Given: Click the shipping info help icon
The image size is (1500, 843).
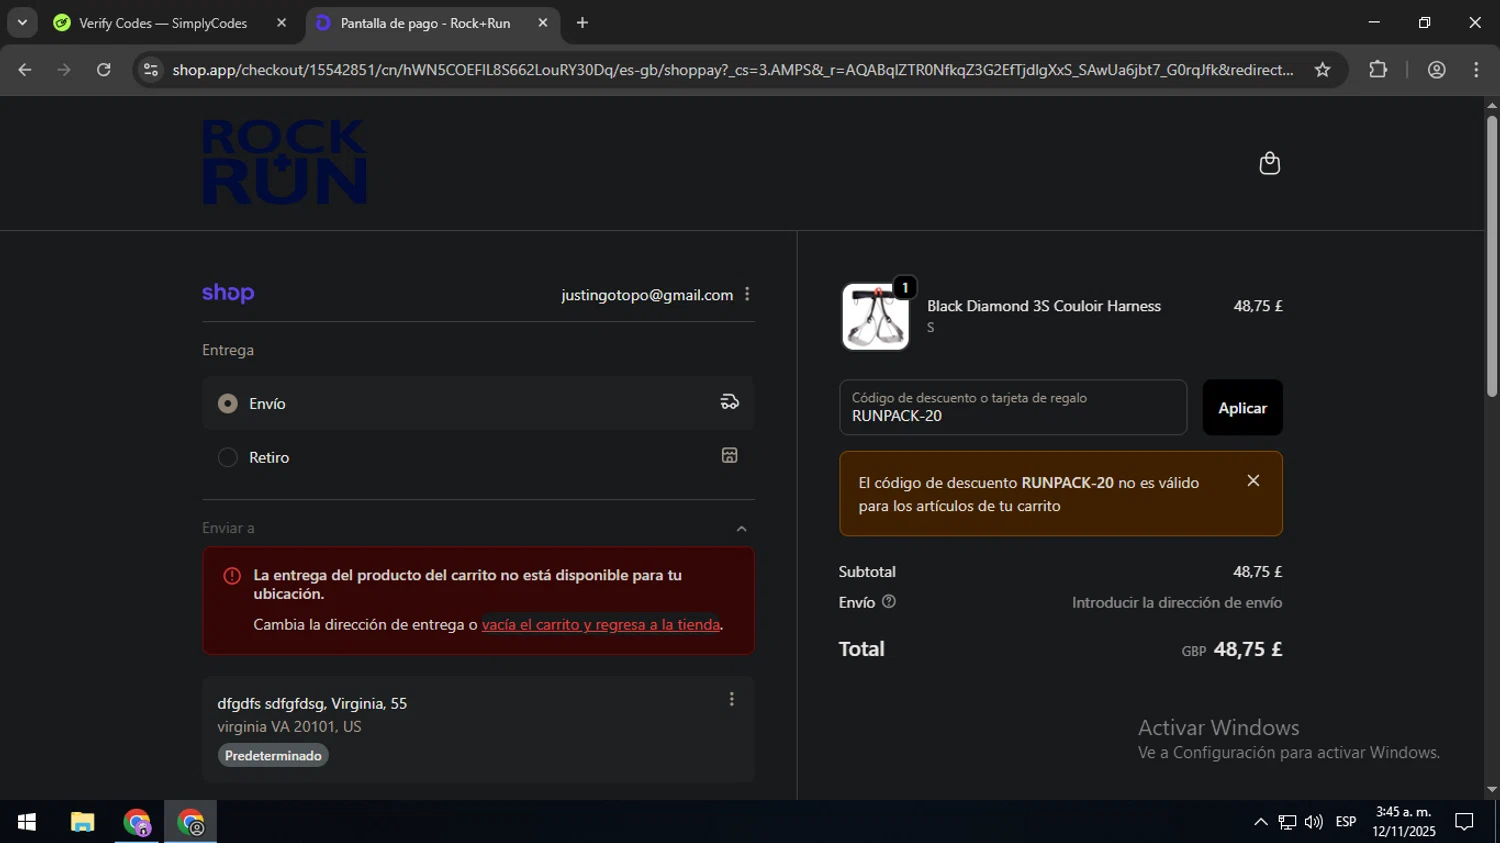Looking at the screenshot, I should (x=889, y=602).
